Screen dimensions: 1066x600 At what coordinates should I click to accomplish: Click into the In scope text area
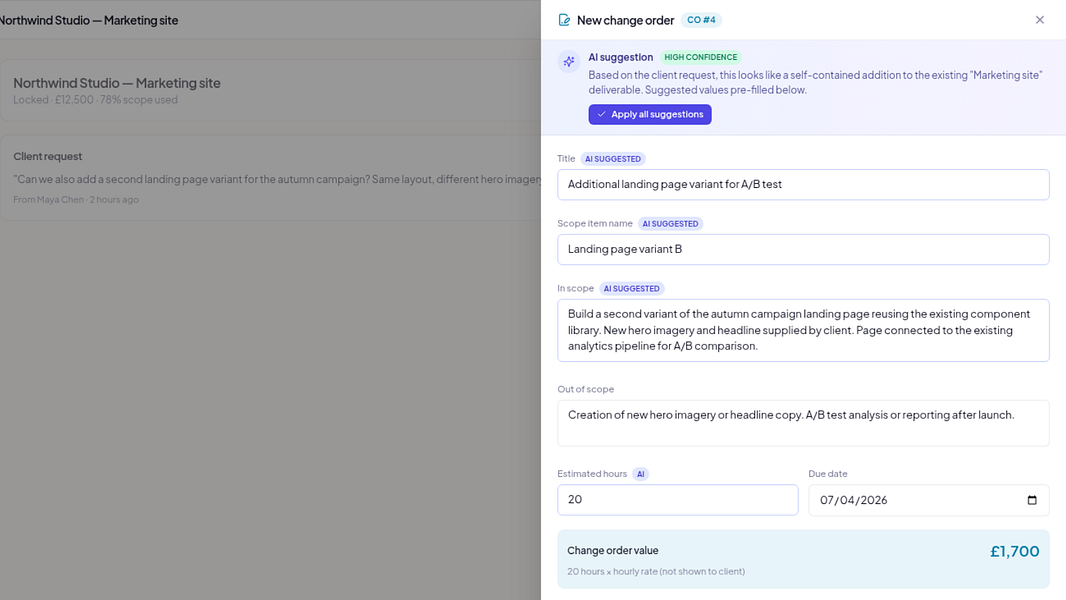[x=803, y=330]
